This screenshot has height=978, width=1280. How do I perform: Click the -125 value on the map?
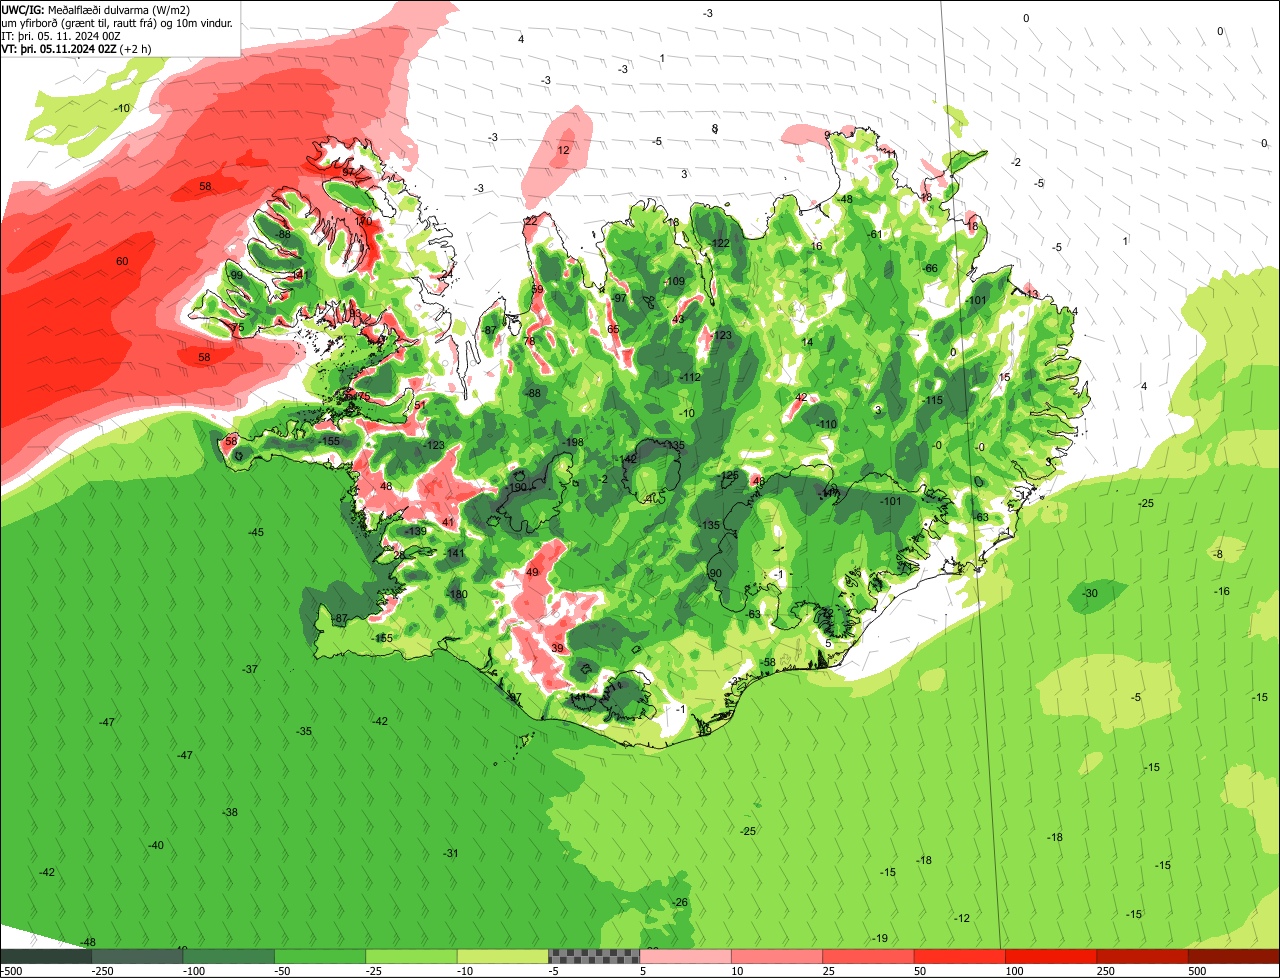click(729, 476)
